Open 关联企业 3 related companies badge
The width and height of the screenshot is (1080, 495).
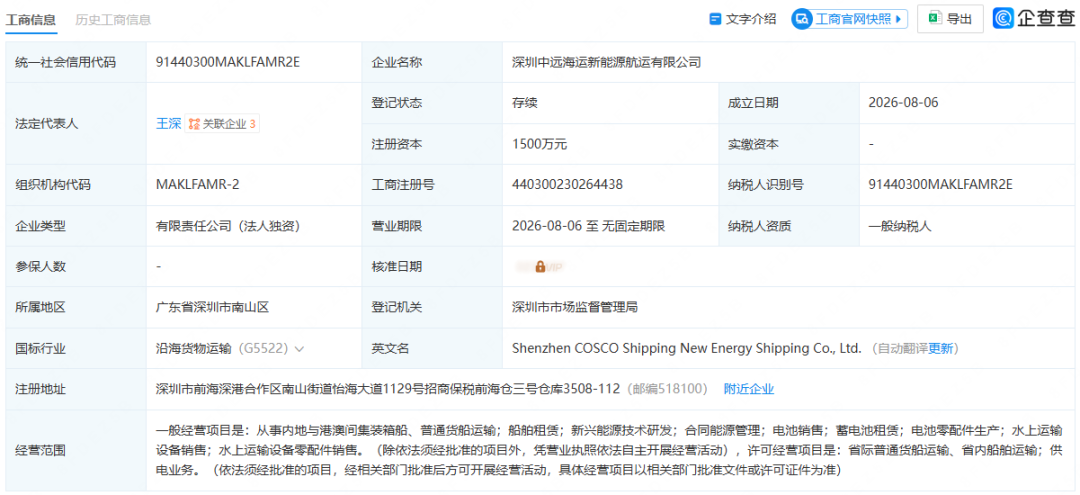coord(222,124)
